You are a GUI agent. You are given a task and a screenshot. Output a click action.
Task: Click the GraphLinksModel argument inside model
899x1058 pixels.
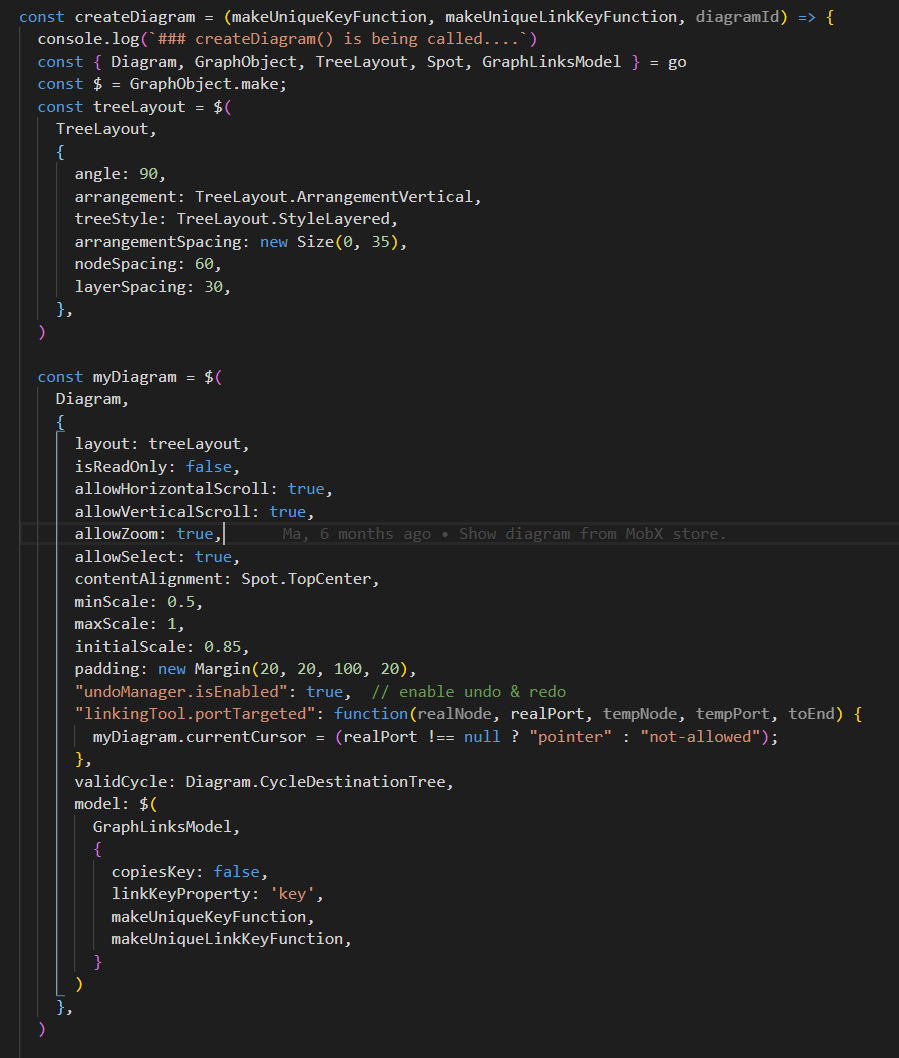pos(162,827)
